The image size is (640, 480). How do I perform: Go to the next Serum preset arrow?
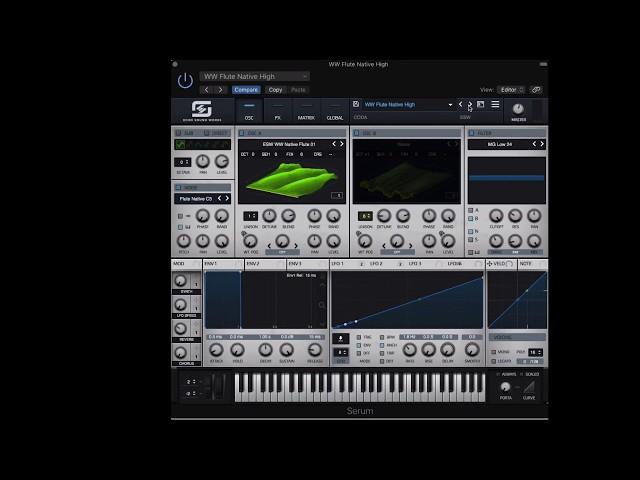pyautogui.click(x=470, y=104)
